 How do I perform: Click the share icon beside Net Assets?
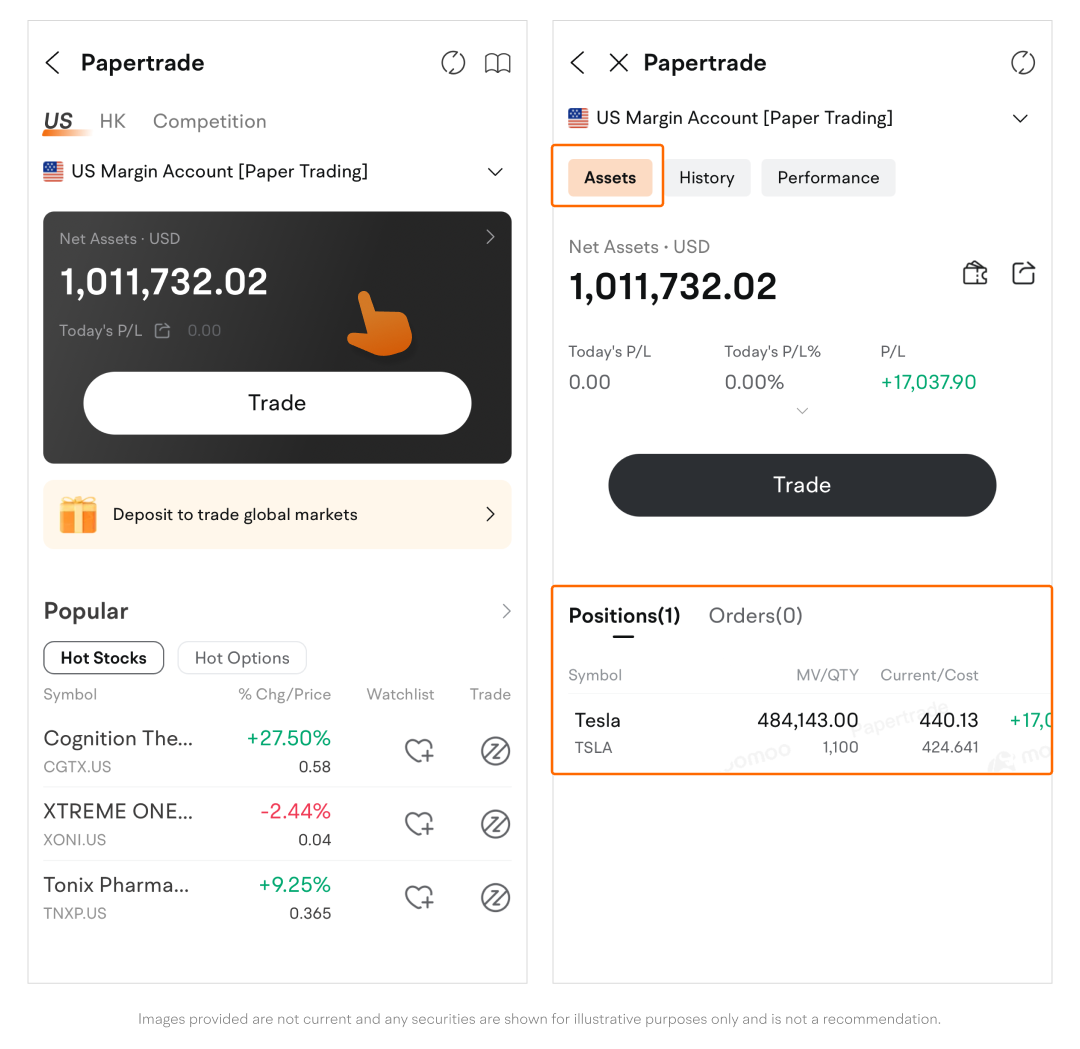(1023, 273)
